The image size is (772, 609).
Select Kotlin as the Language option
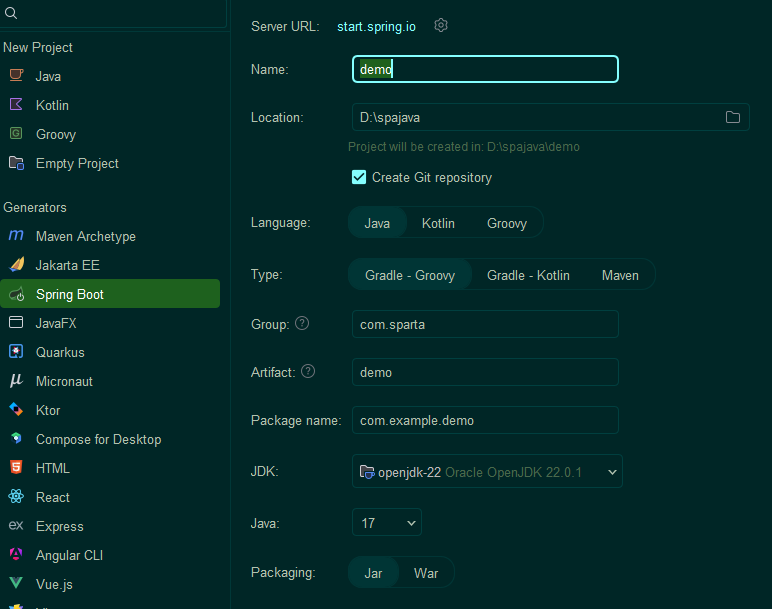click(438, 223)
